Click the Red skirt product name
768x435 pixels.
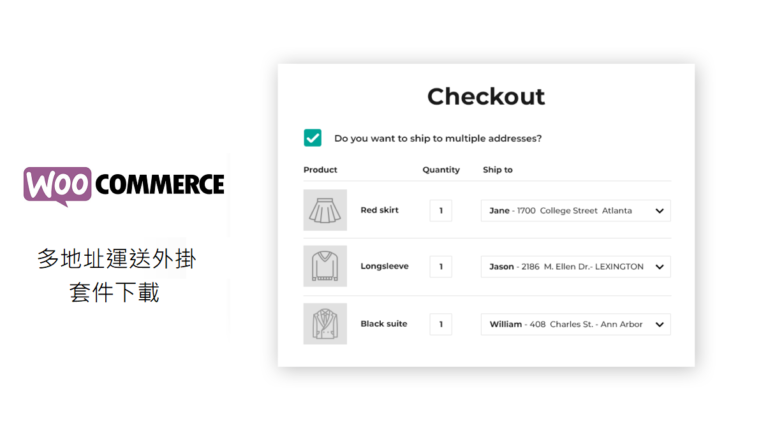pyautogui.click(x=379, y=210)
